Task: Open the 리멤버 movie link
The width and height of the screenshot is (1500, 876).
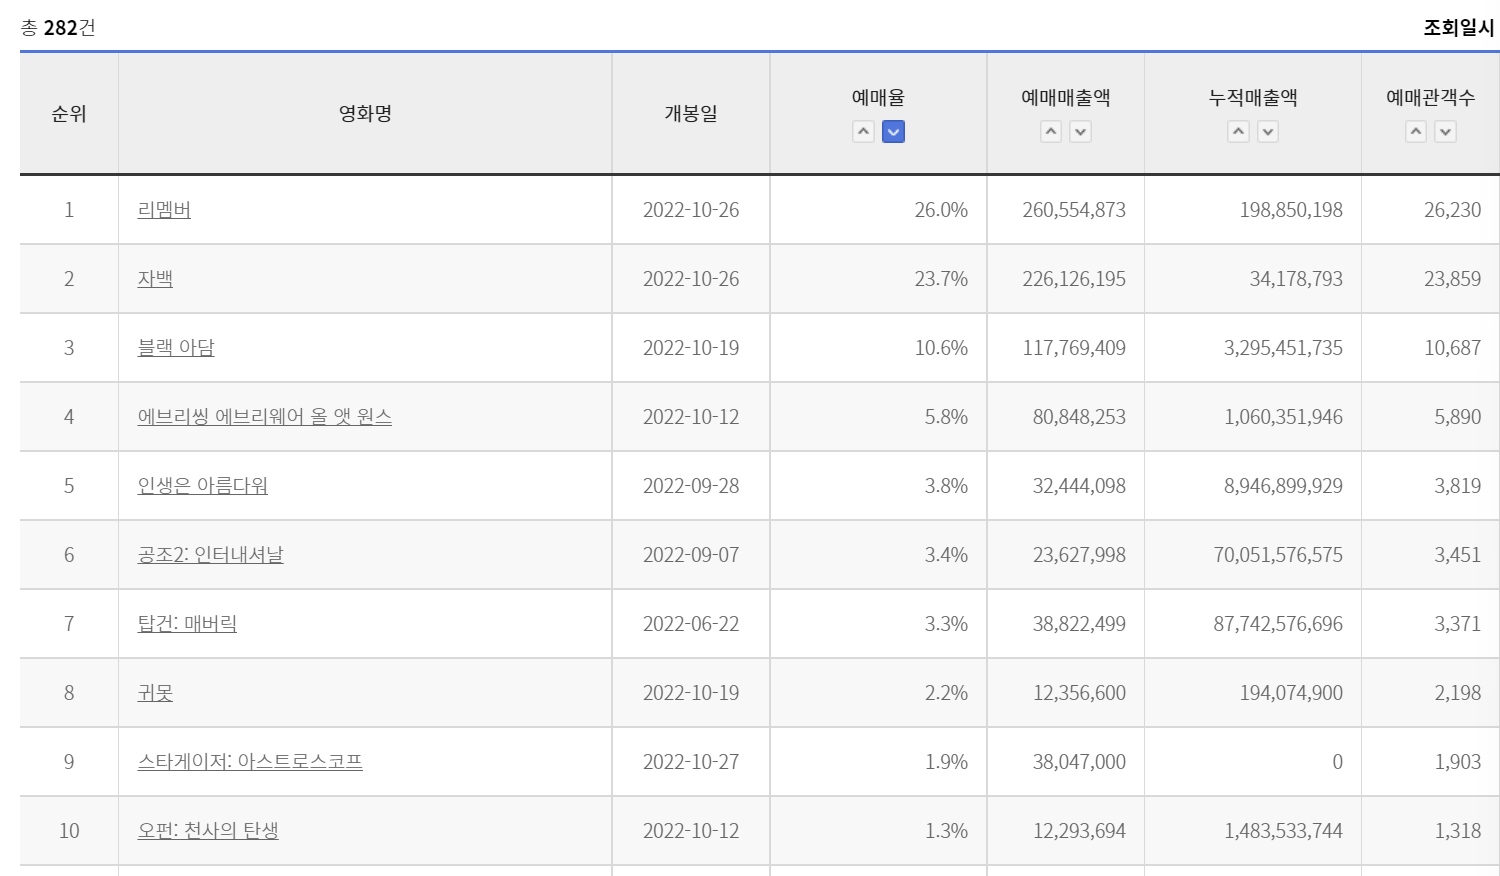Action: 164,210
